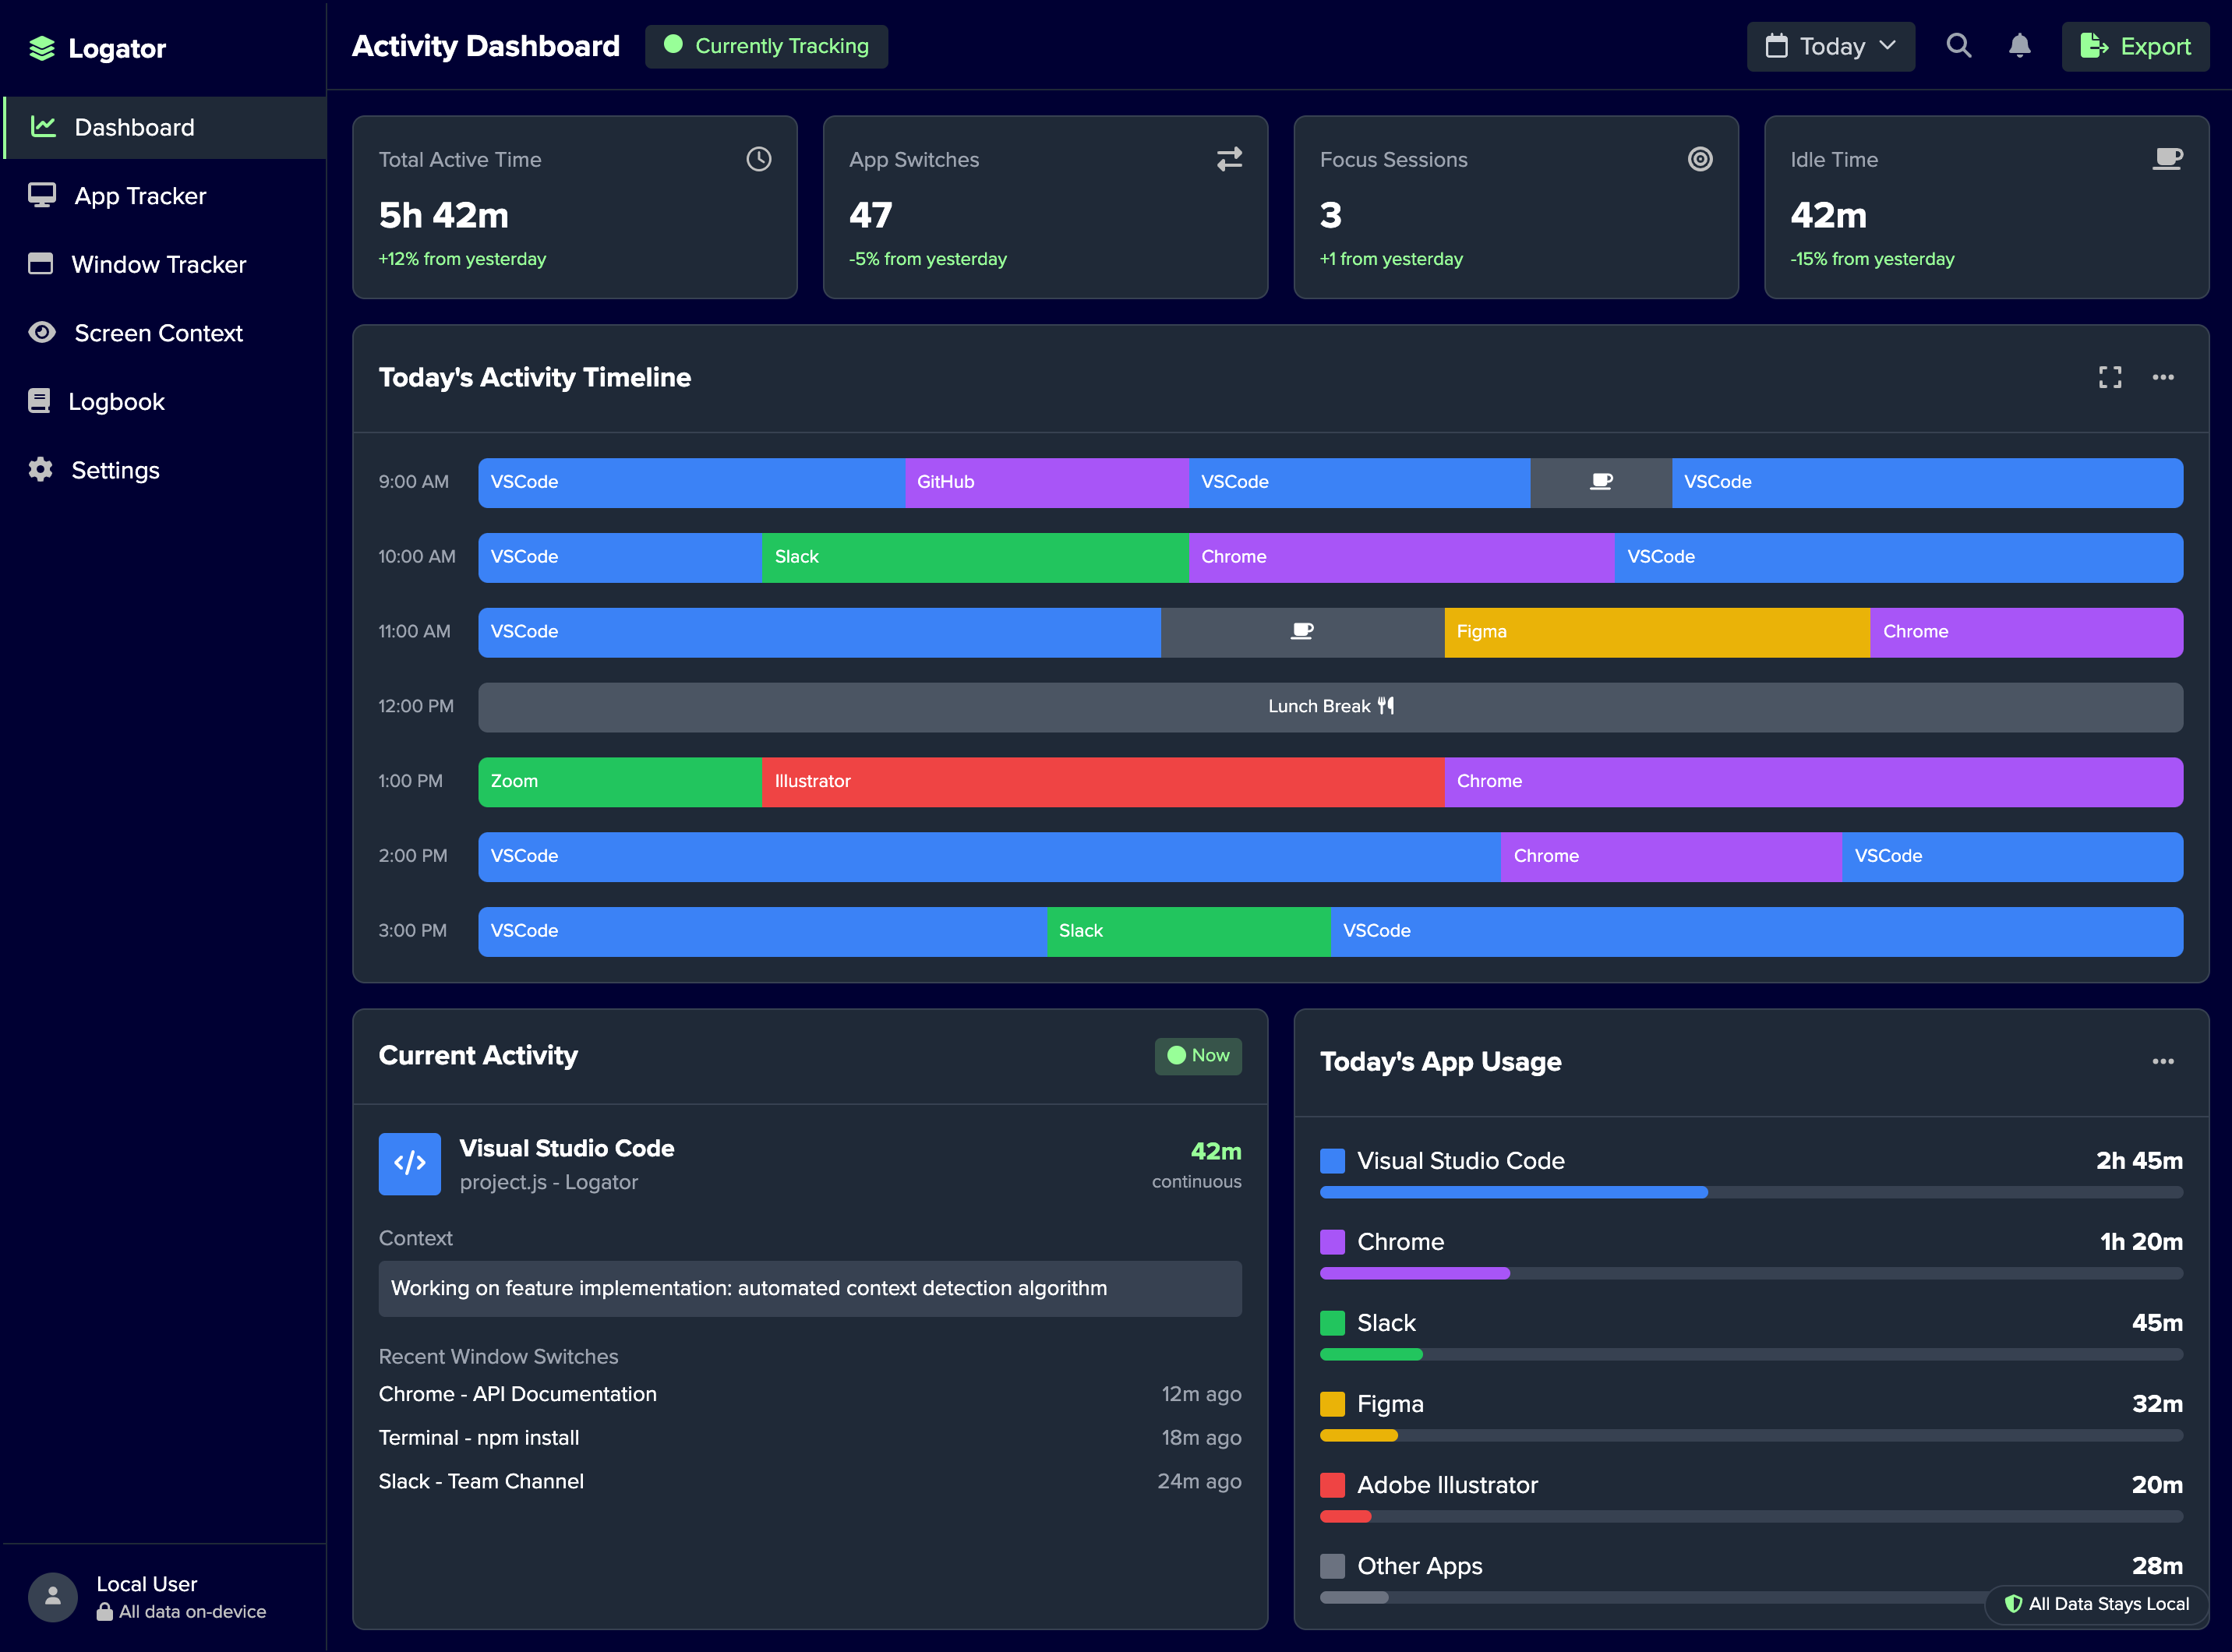The image size is (2232, 1652).
Task: Select the Zoom block at 1:00 PM
Action: (620, 781)
